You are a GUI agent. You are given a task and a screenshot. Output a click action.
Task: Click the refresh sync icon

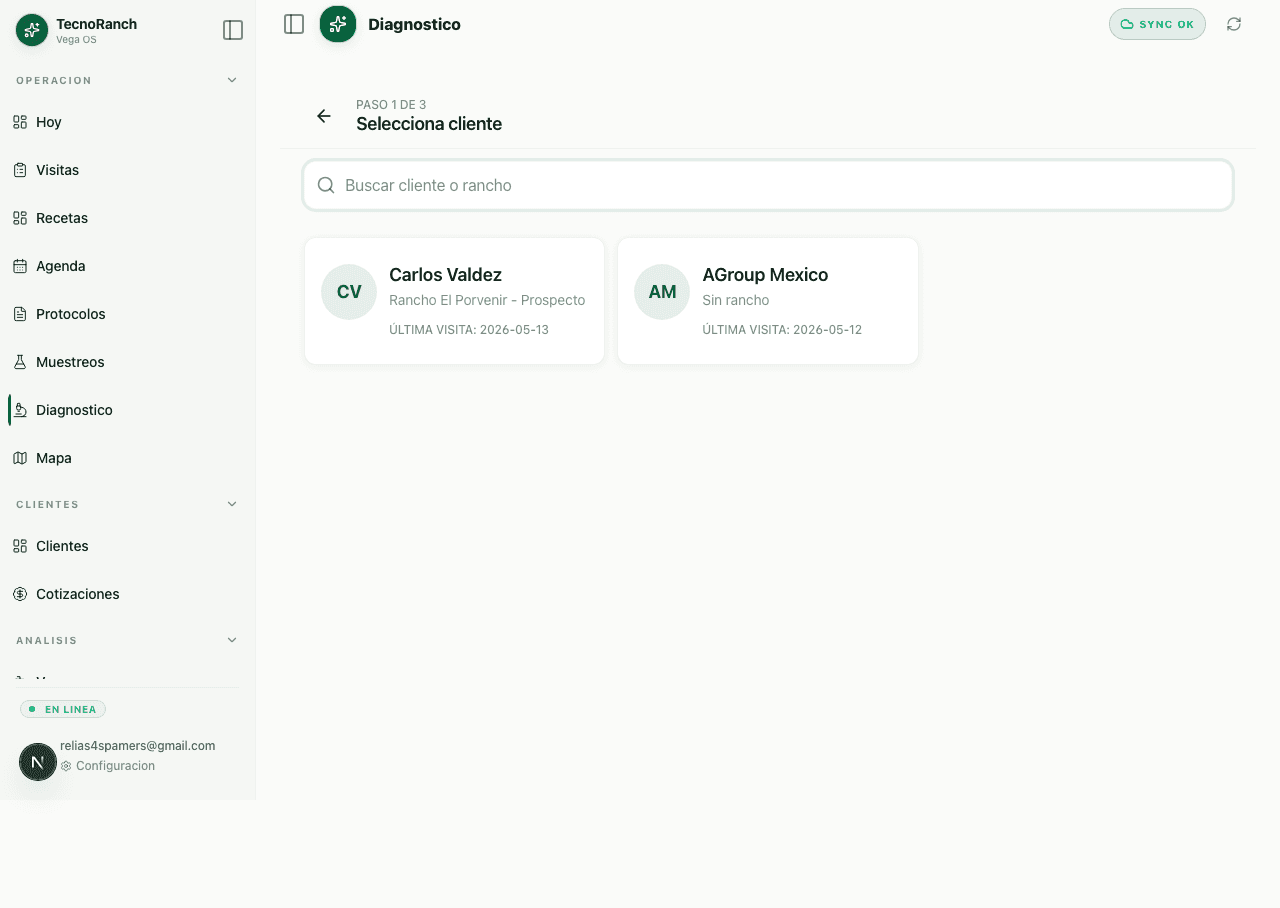(1234, 24)
